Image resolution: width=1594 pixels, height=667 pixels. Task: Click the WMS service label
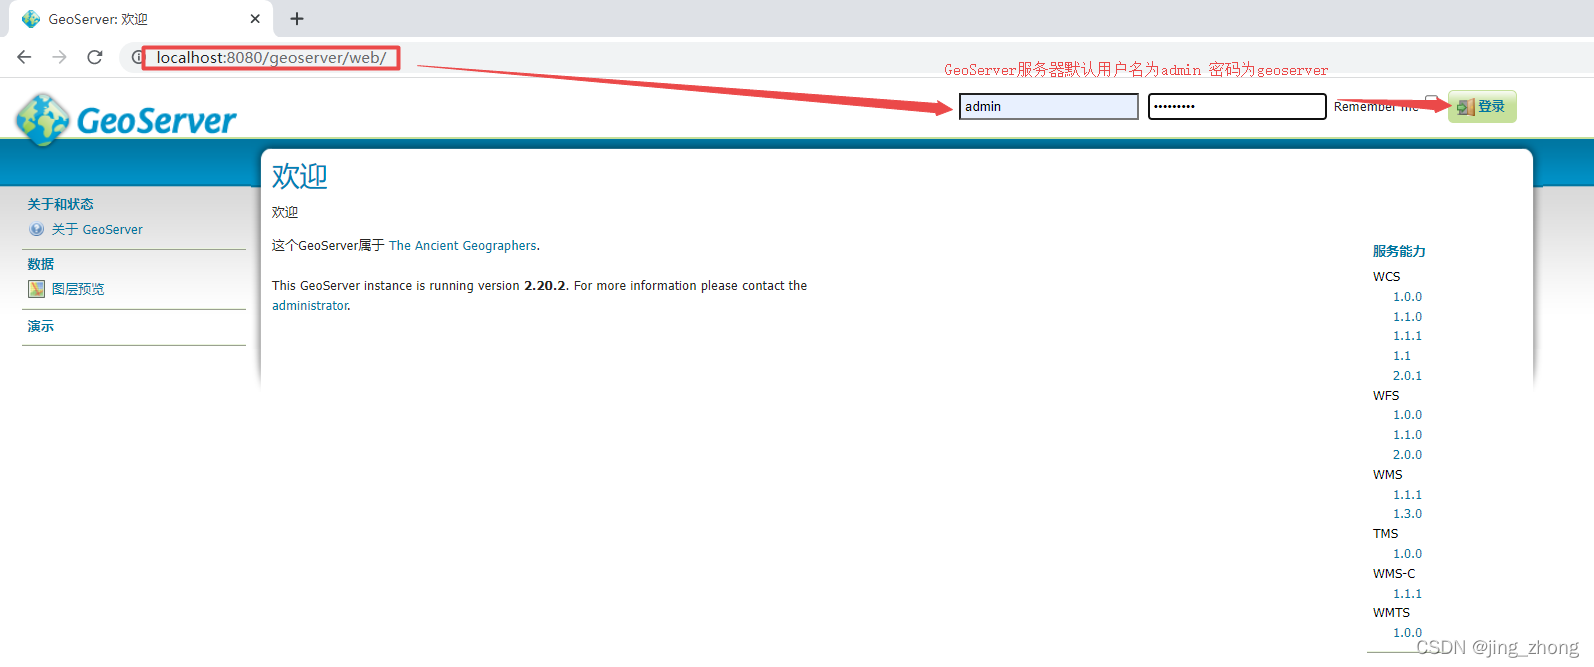pyautogui.click(x=1387, y=475)
